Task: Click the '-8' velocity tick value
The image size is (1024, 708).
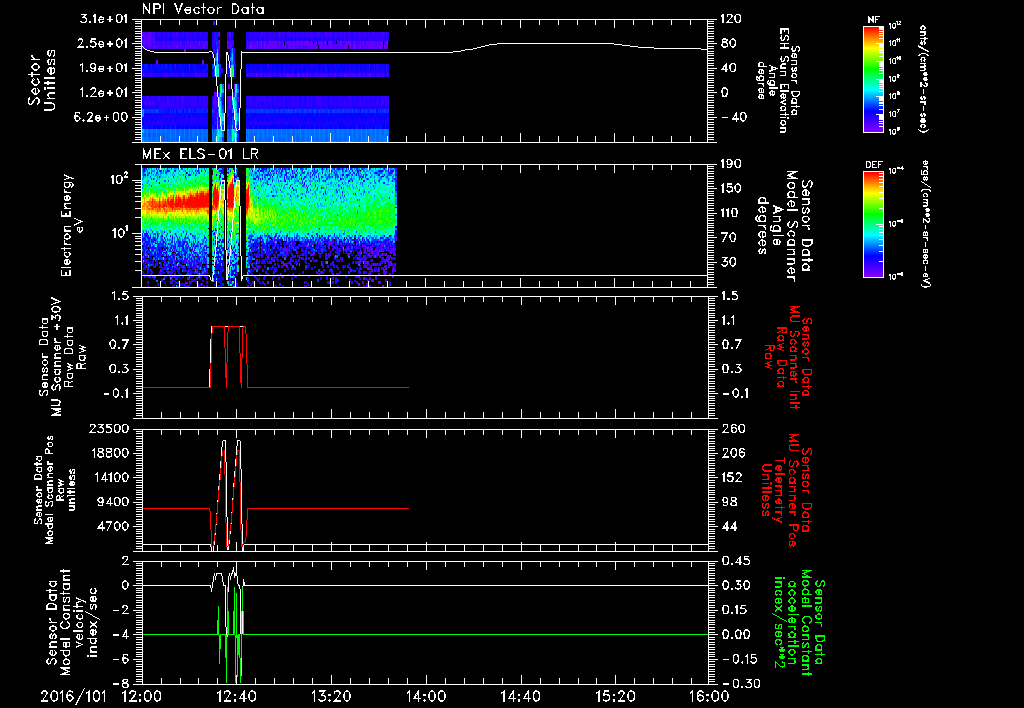Action: [121, 683]
